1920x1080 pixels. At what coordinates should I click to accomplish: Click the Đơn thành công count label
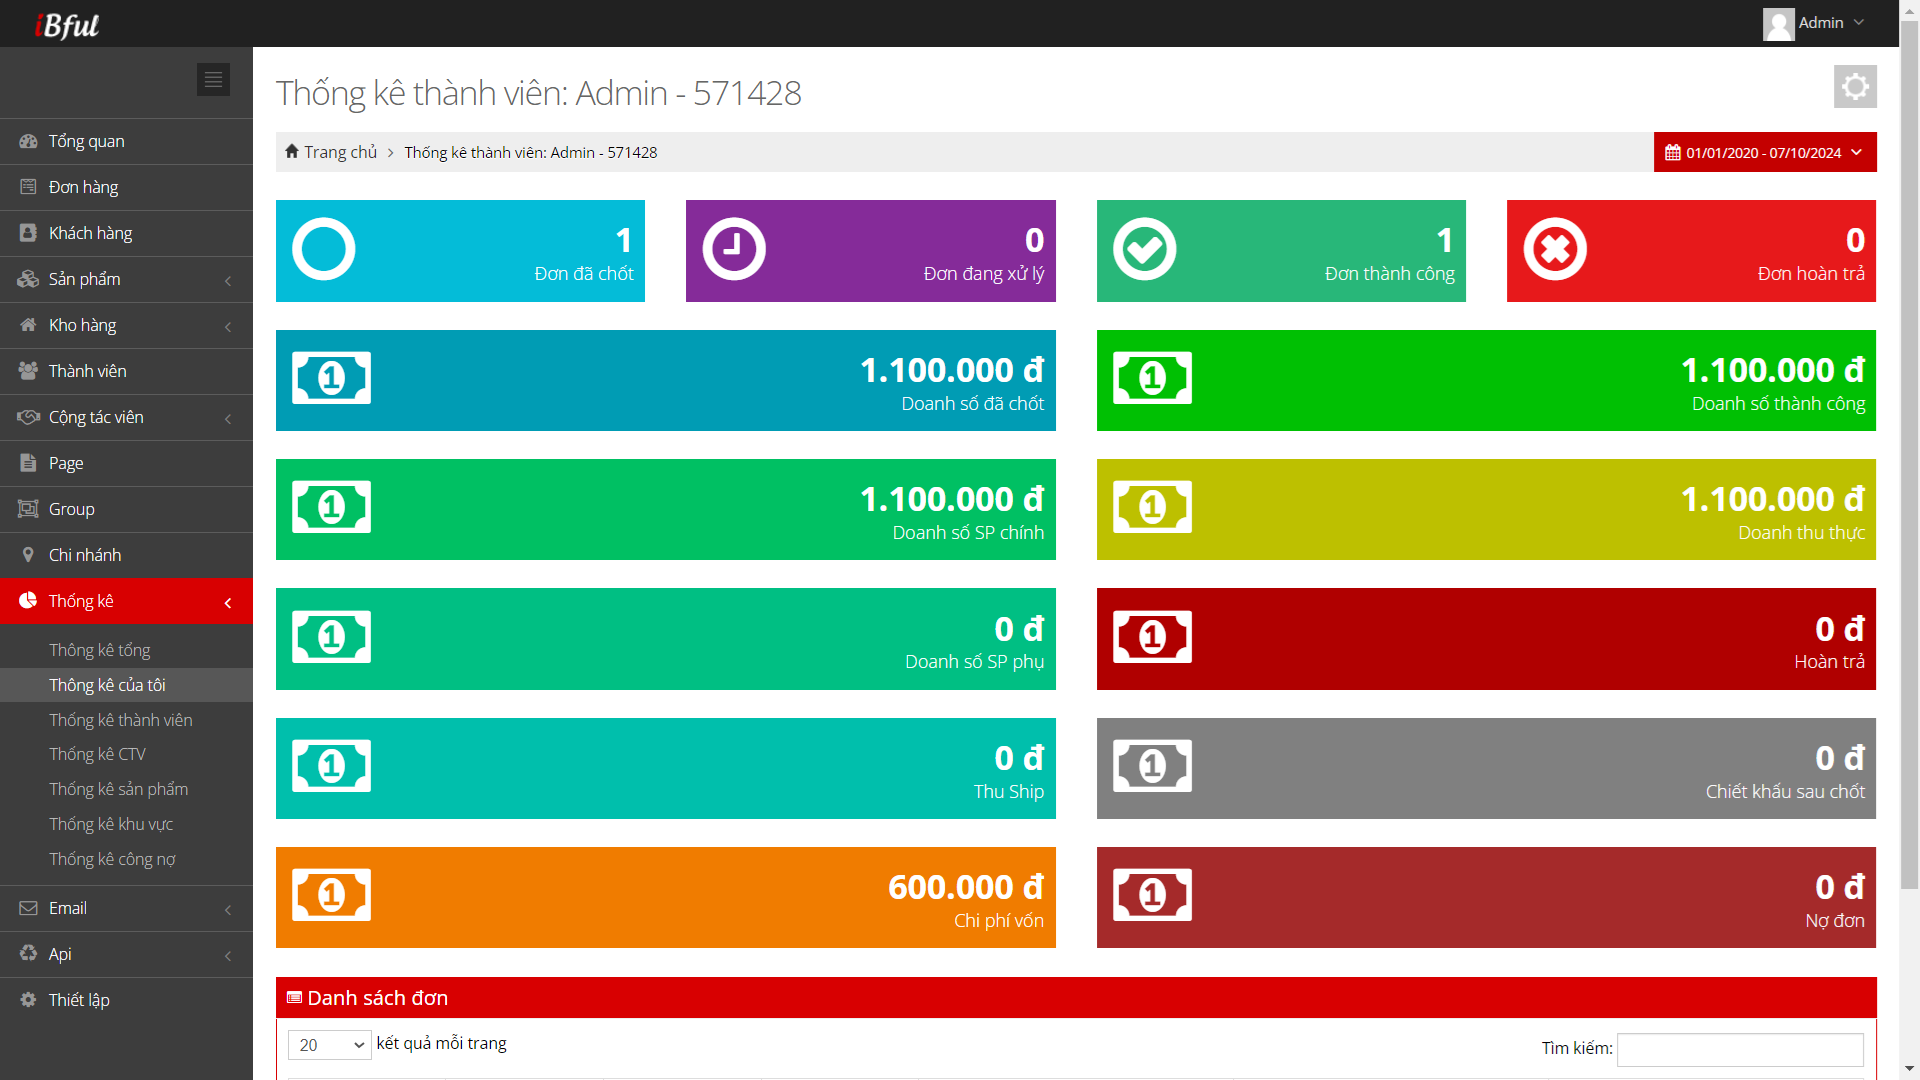pyautogui.click(x=1389, y=274)
